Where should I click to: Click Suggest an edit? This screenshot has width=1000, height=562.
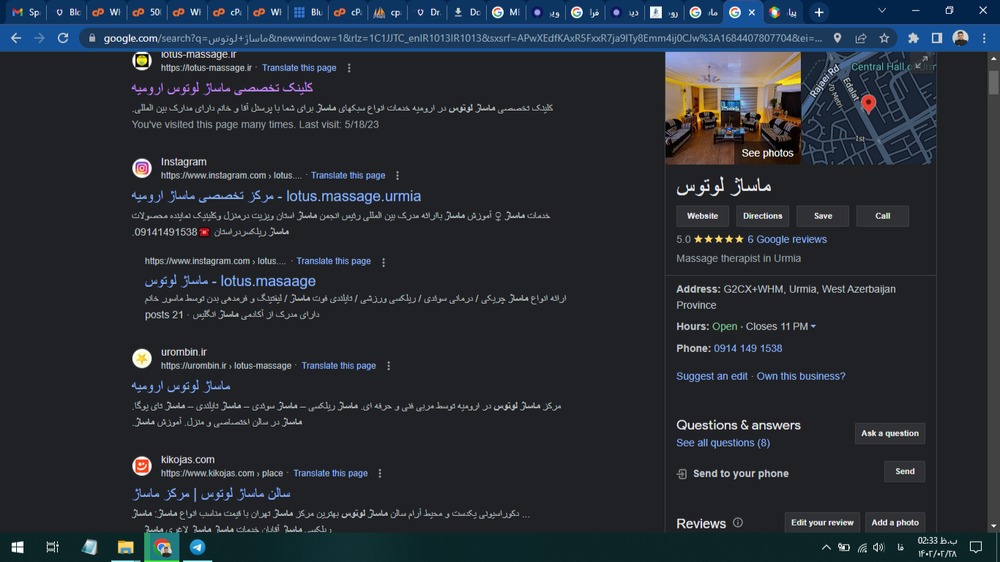[712, 376]
